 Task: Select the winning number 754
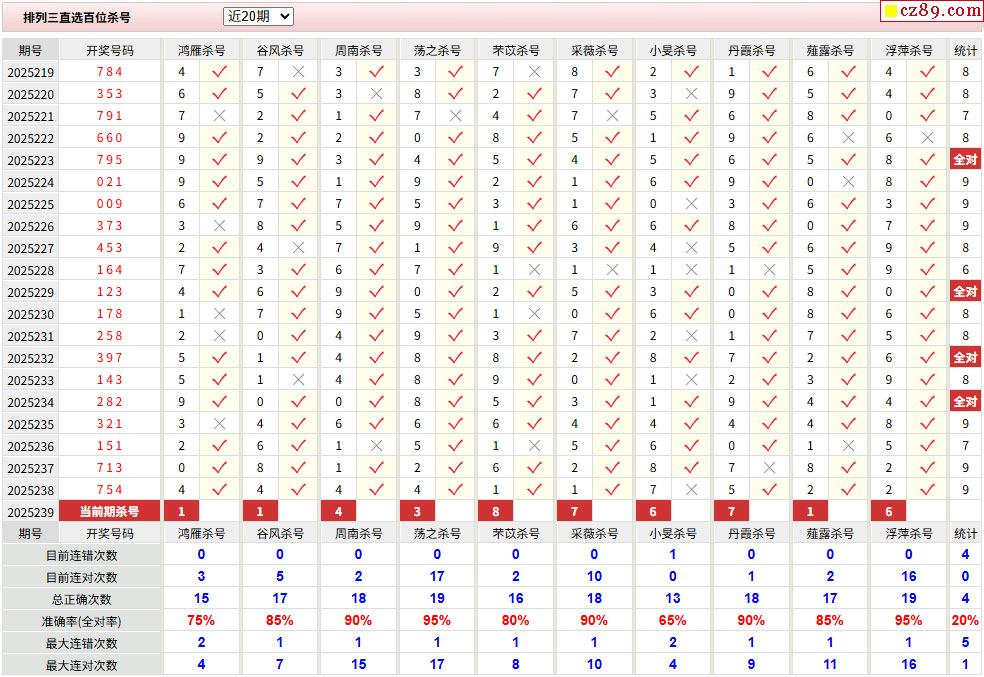pyautogui.click(x=110, y=489)
